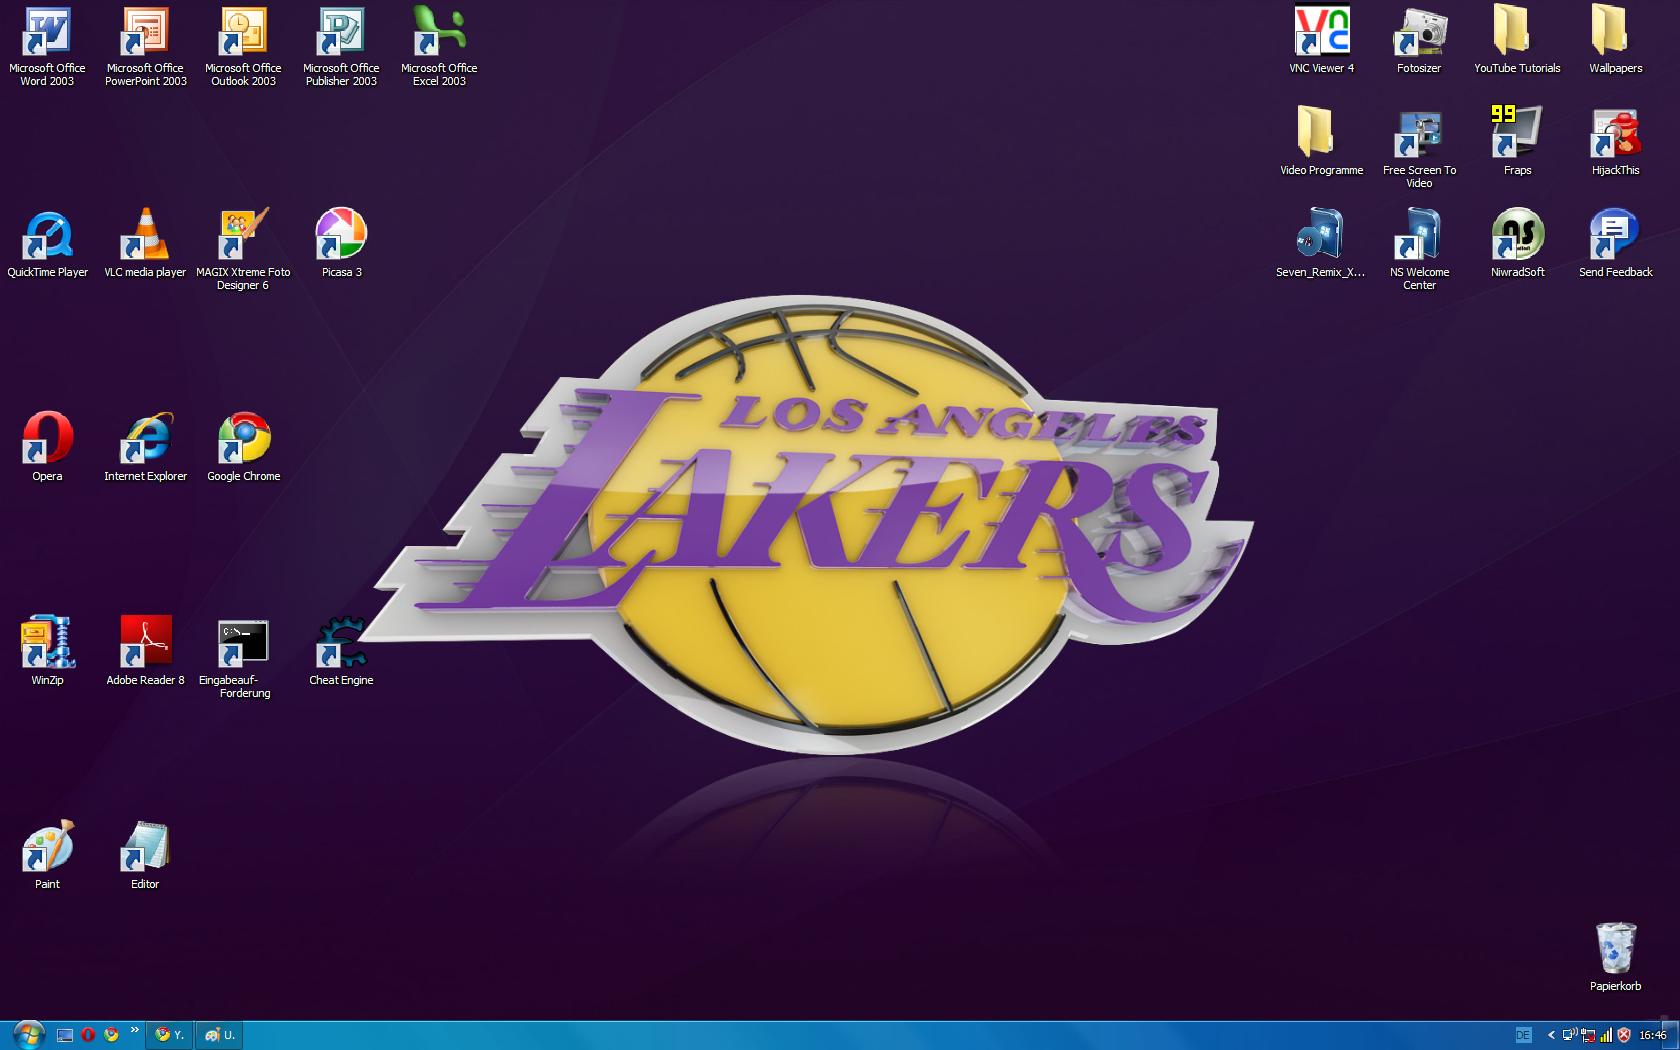
Task: Click the Picasa 3 desktop icon
Action: coord(341,244)
